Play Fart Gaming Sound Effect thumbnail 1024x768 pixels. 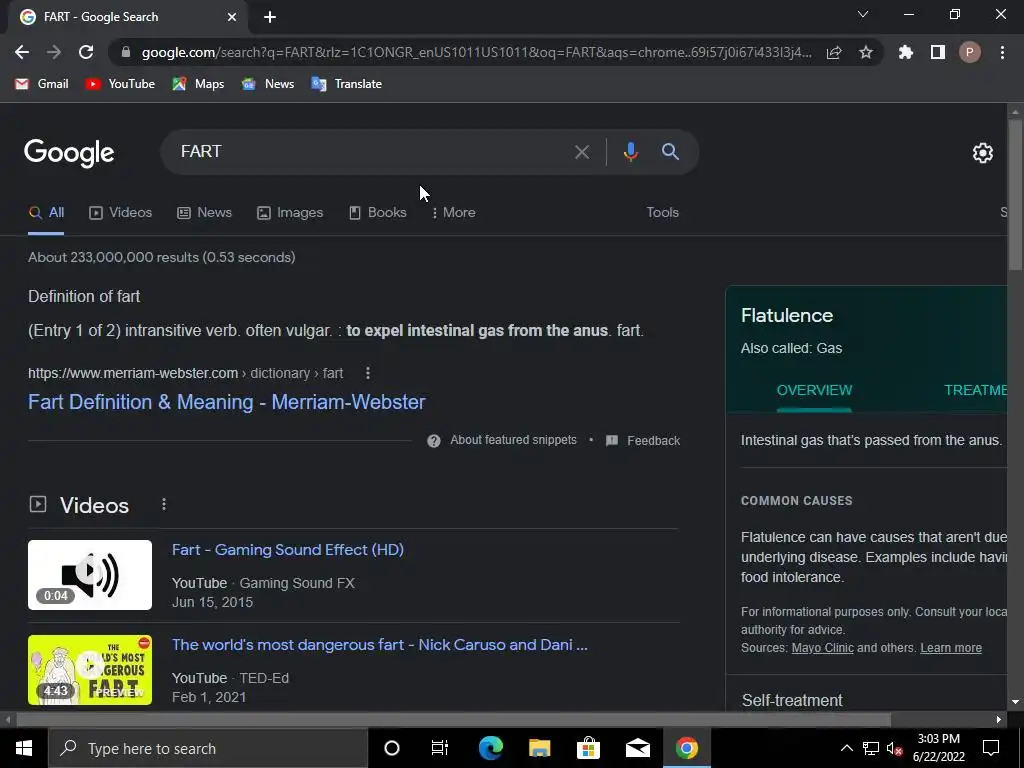point(89,575)
